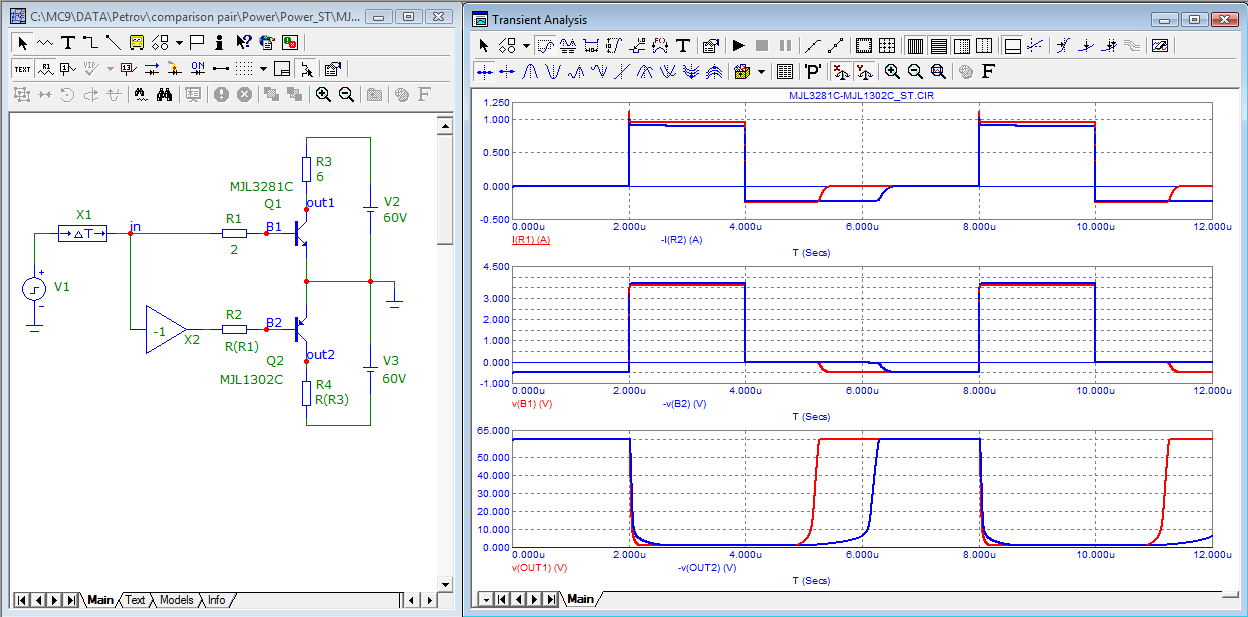Choose the diagonal line wire tool
The height and width of the screenshot is (617, 1248).
(x=113, y=43)
